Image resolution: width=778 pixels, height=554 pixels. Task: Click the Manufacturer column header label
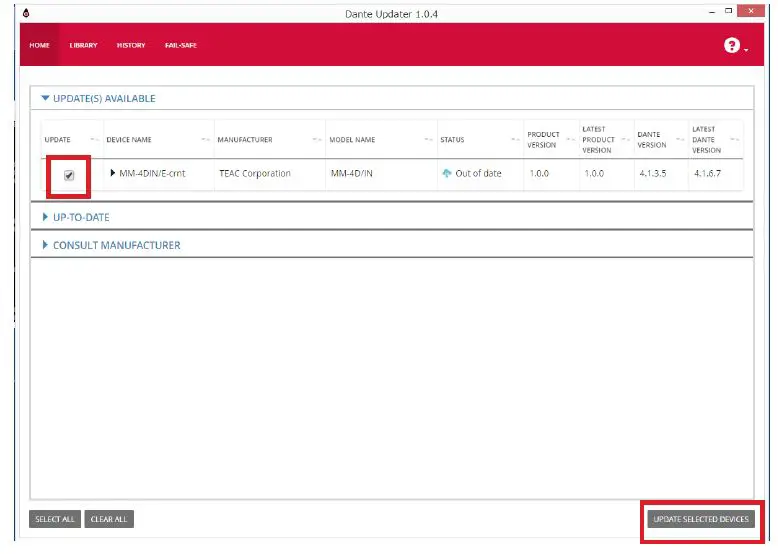click(x=245, y=139)
